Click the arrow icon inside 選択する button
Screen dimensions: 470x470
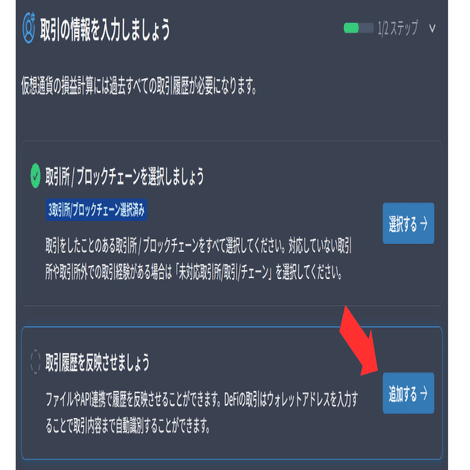point(424,224)
